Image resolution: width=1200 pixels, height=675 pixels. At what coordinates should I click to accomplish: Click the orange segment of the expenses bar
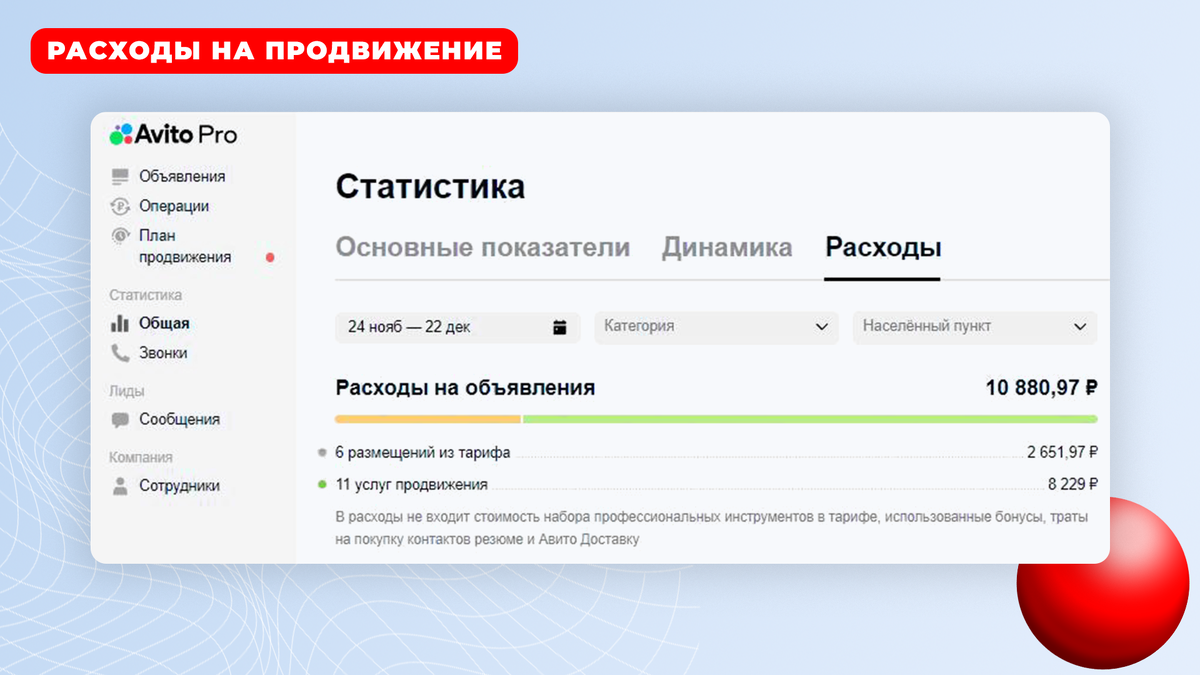pyautogui.click(x=428, y=419)
